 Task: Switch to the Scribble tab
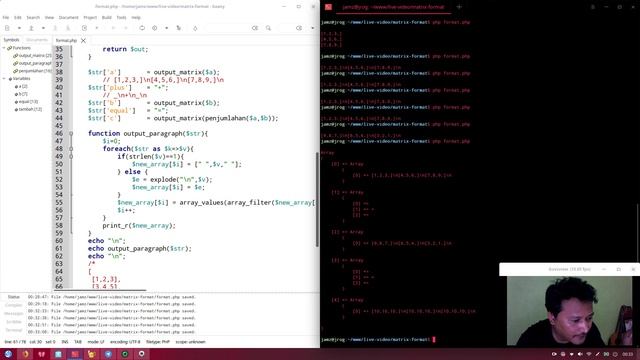click(x=13, y=322)
